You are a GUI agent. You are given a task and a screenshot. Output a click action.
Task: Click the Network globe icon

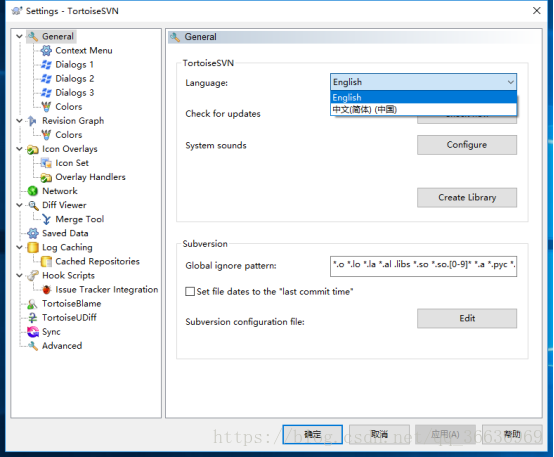click(x=33, y=191)
